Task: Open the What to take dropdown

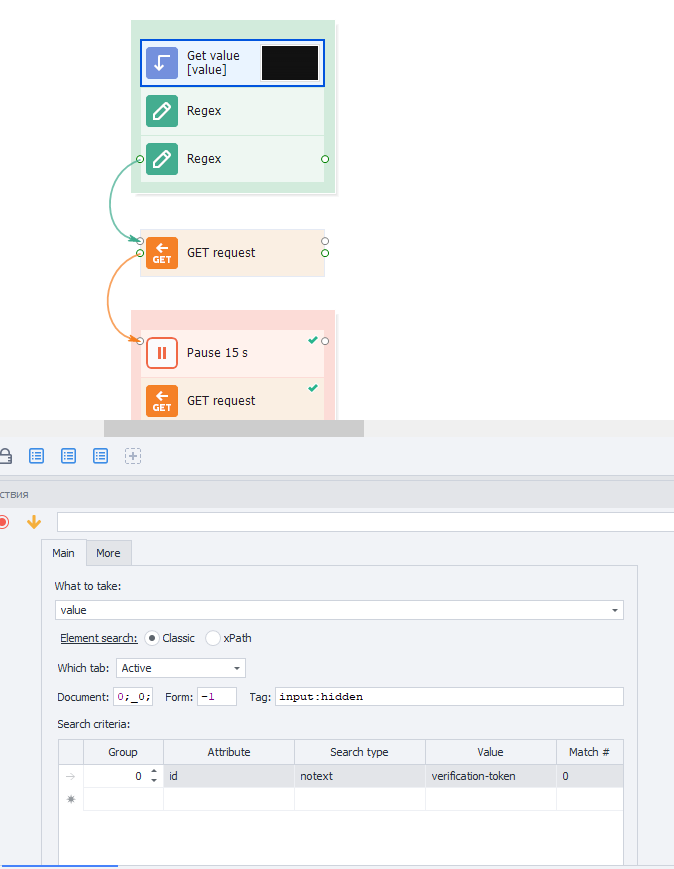Action: click(x=615, y=610)
